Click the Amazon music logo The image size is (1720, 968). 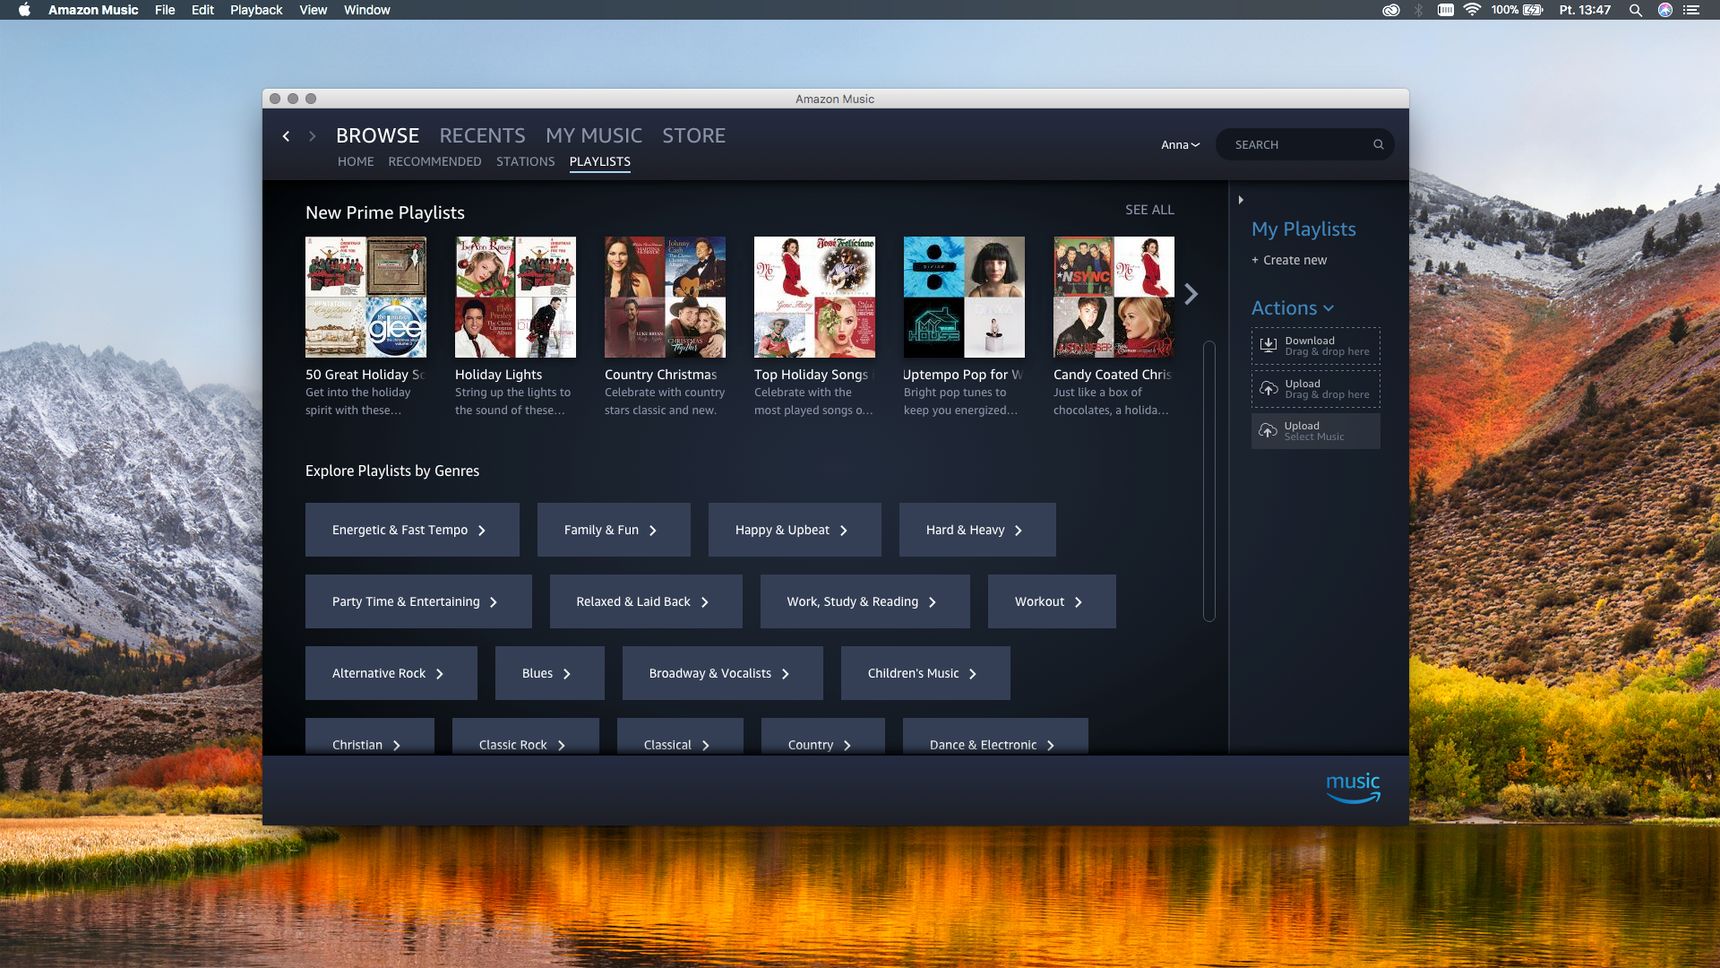tap(1353, 787)
